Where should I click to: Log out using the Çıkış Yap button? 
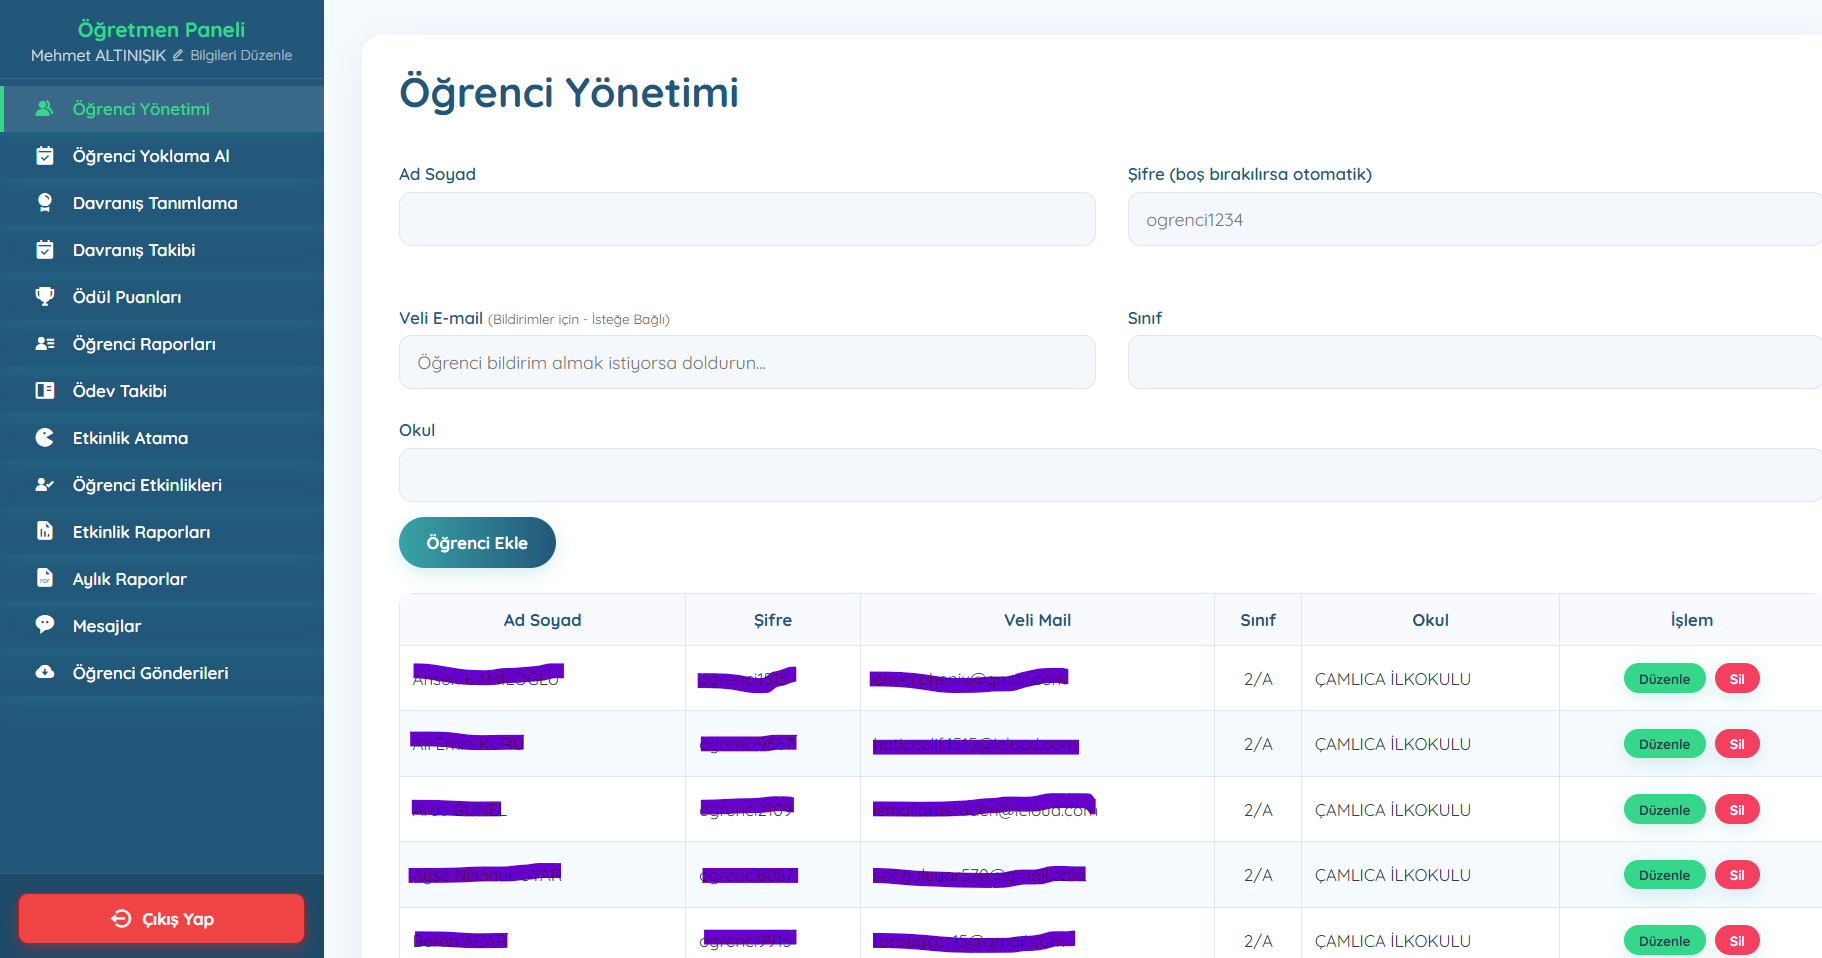click(x=161, y=918)
